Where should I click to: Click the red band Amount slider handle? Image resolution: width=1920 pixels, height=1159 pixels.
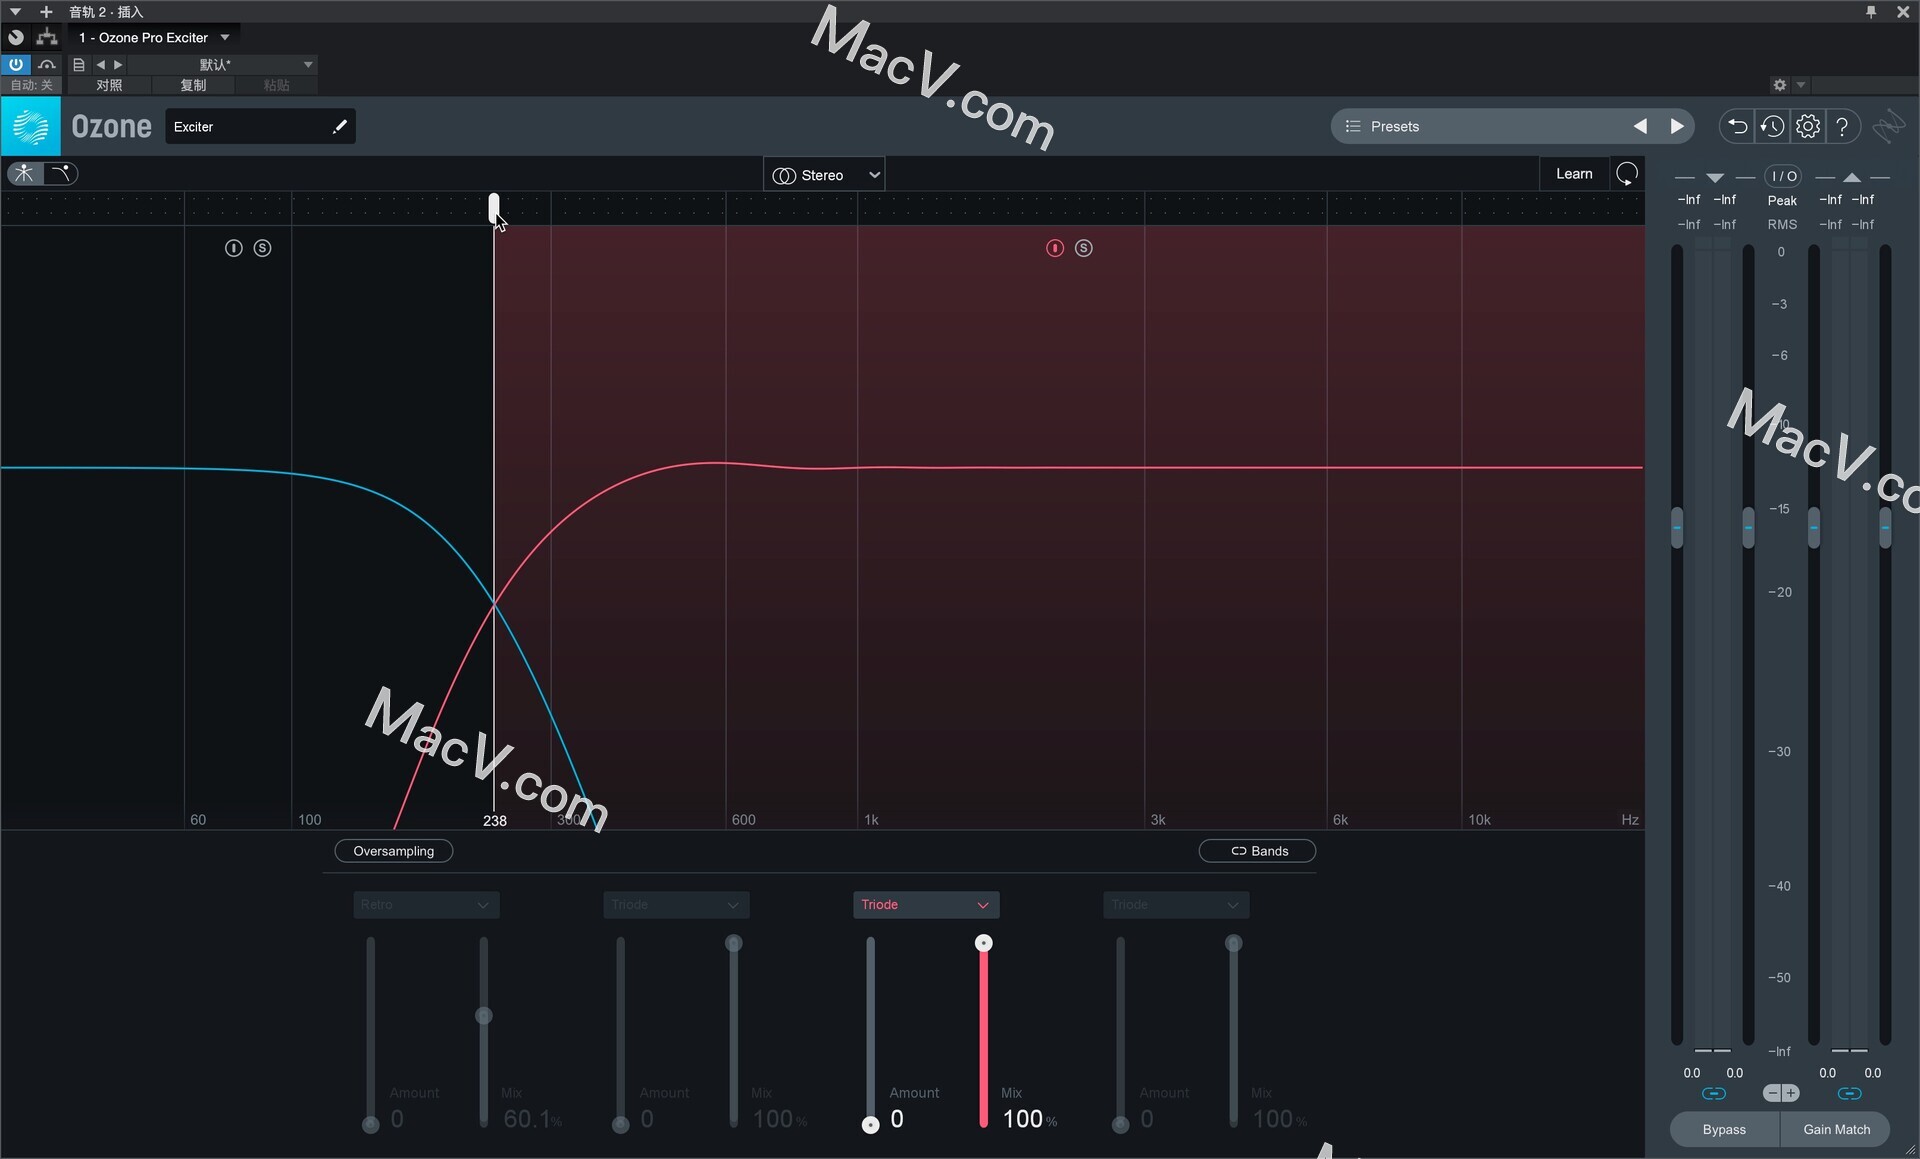870,1125
